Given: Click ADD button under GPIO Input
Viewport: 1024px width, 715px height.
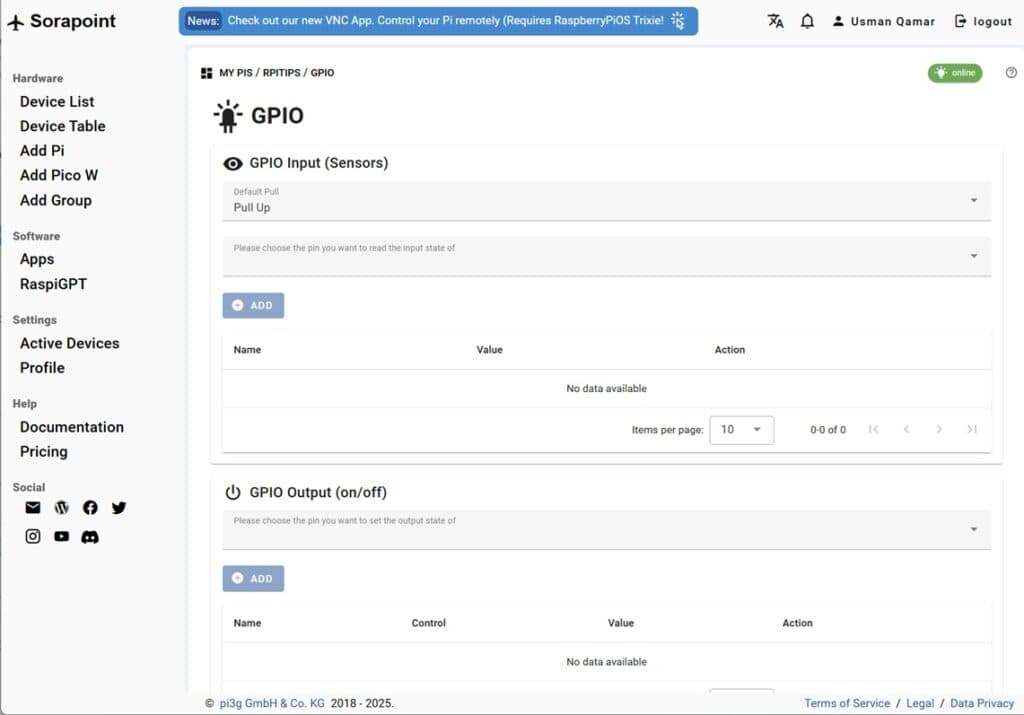Looking at the screenshot, I should click(x=253, y=306).
